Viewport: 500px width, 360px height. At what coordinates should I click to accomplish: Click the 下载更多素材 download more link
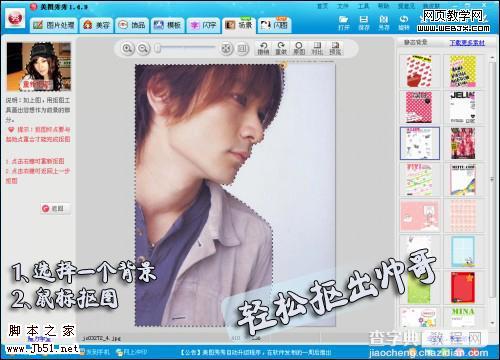[x=467, y=43]
